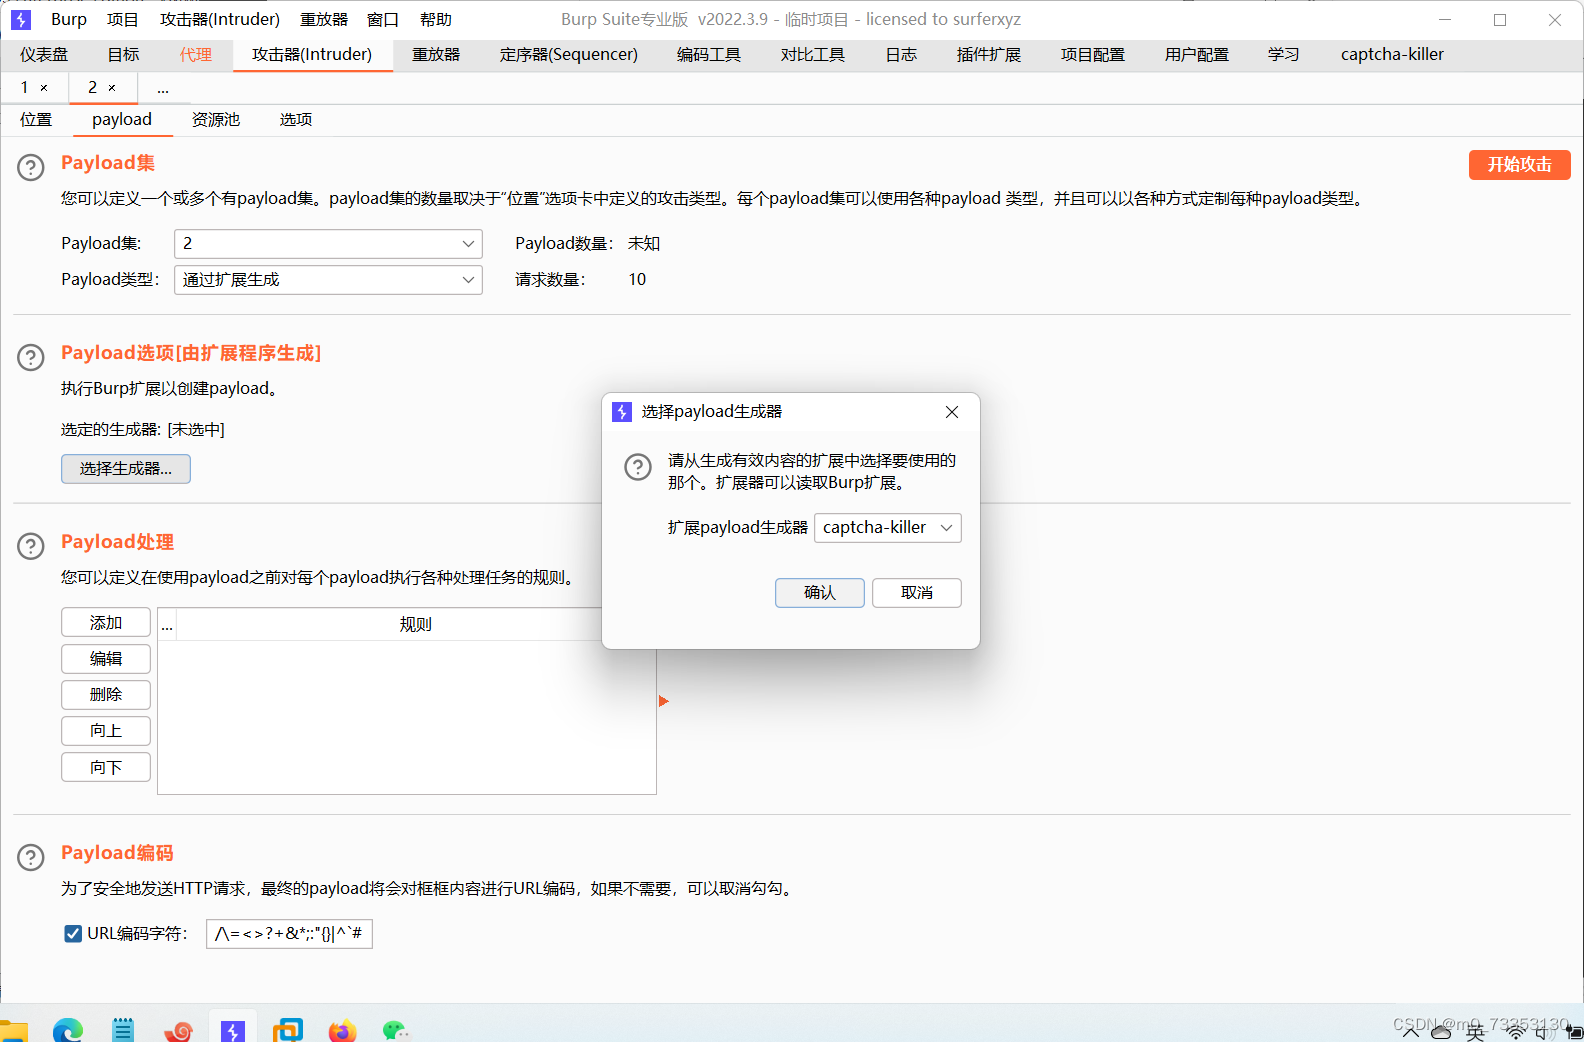Image resolution: width=1584 pixels, height=1042 pixels.
Task: Click the 开始攻击 button
Action: (1519, 165)
